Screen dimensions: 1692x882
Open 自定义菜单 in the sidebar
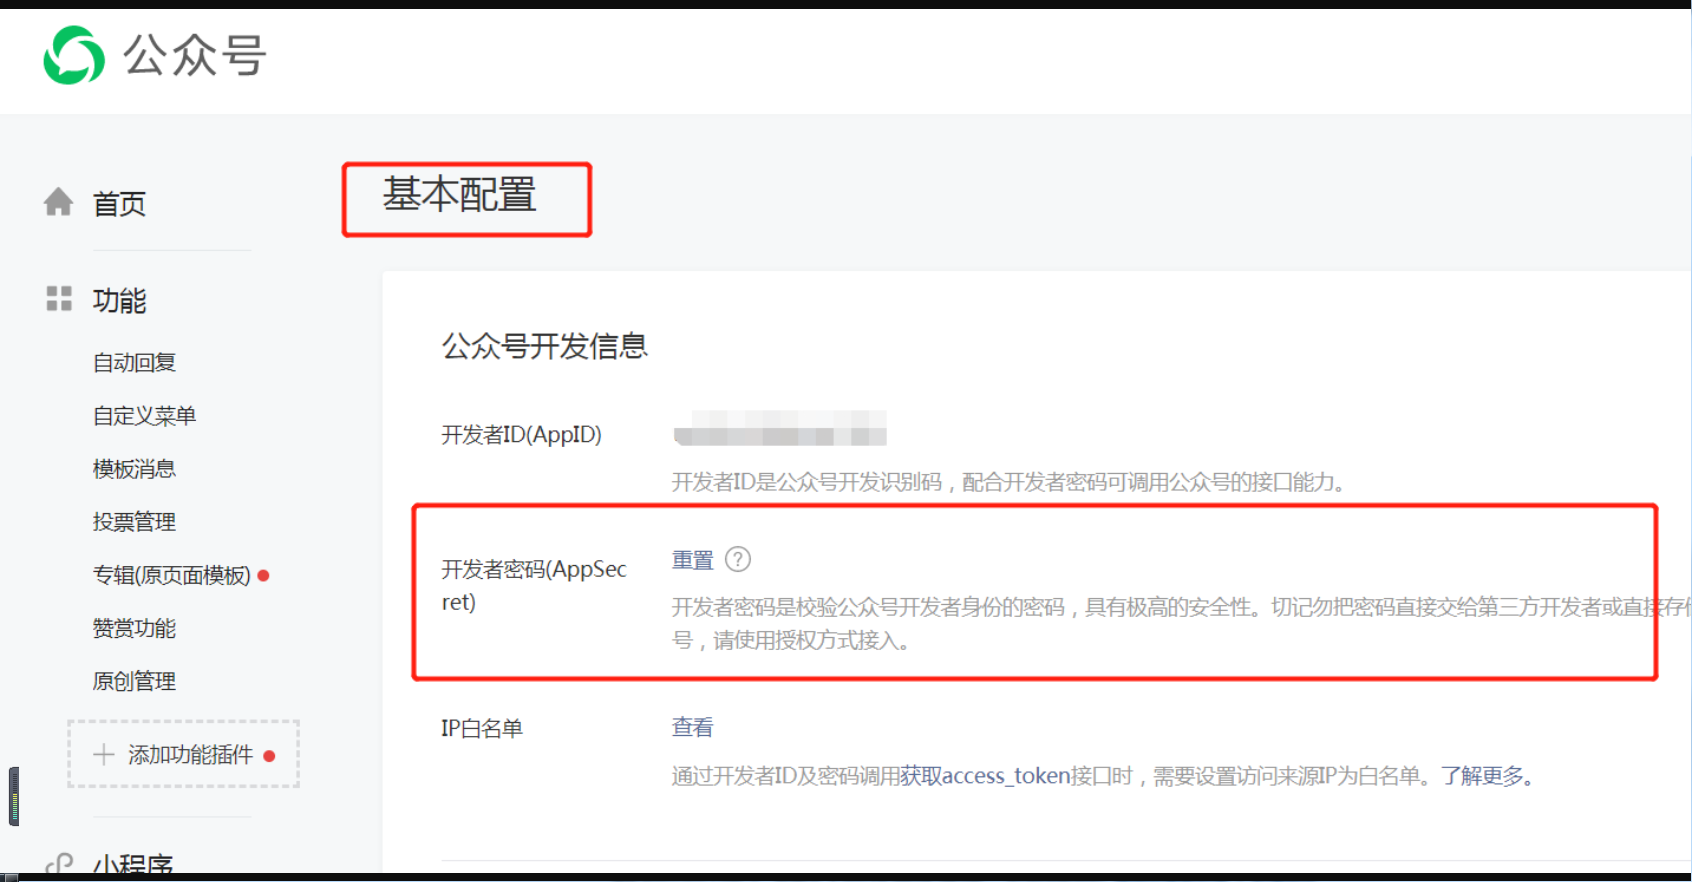(x=144, y=416)
